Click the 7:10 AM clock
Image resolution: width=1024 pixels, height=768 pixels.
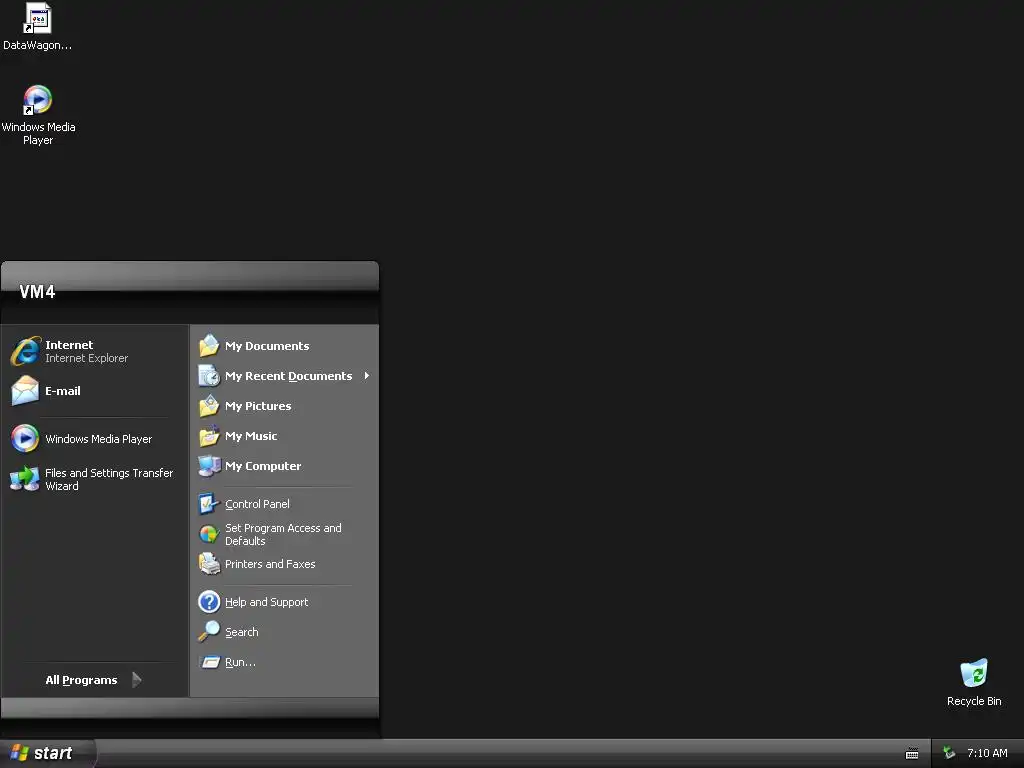(987, 754)
